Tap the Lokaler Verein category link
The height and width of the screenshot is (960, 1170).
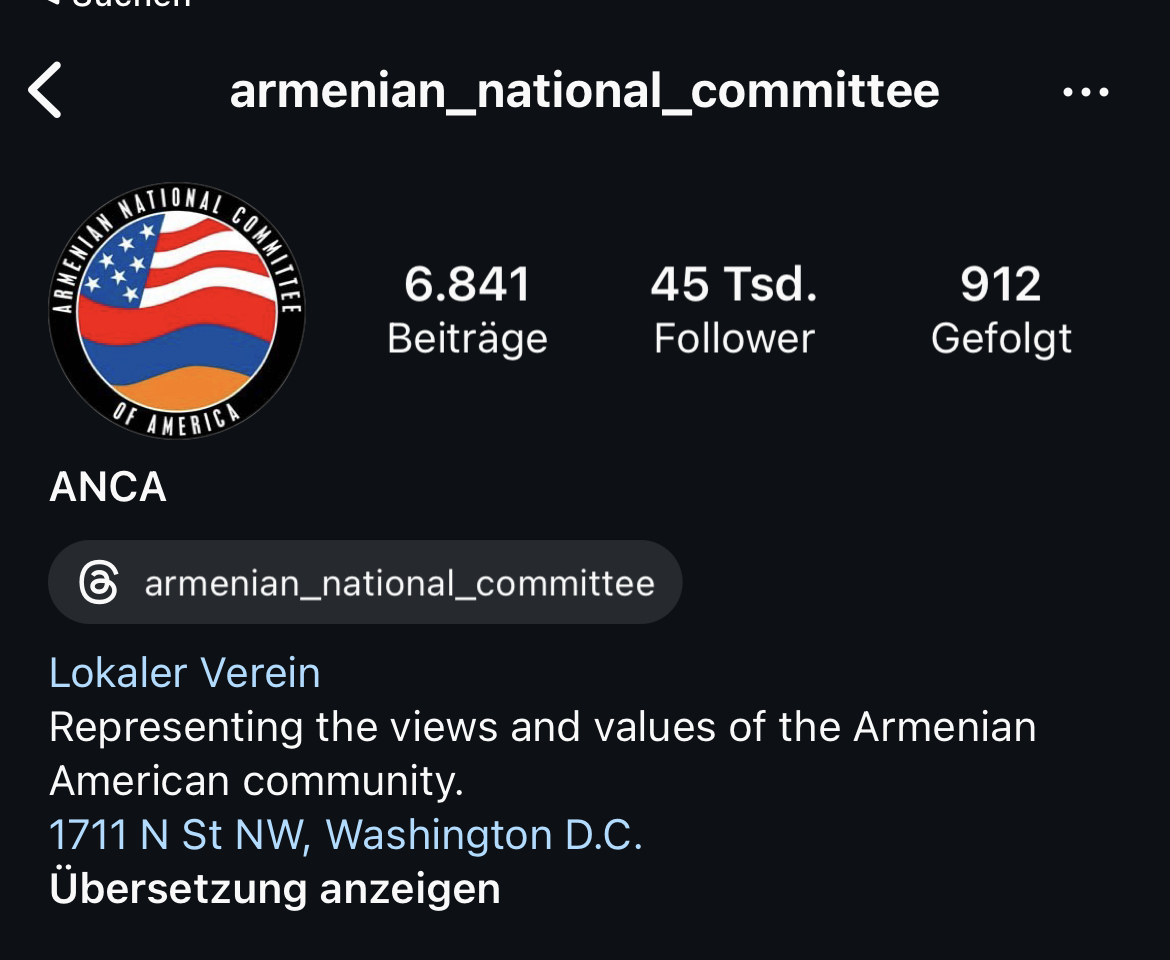click(x=185, y=673)
